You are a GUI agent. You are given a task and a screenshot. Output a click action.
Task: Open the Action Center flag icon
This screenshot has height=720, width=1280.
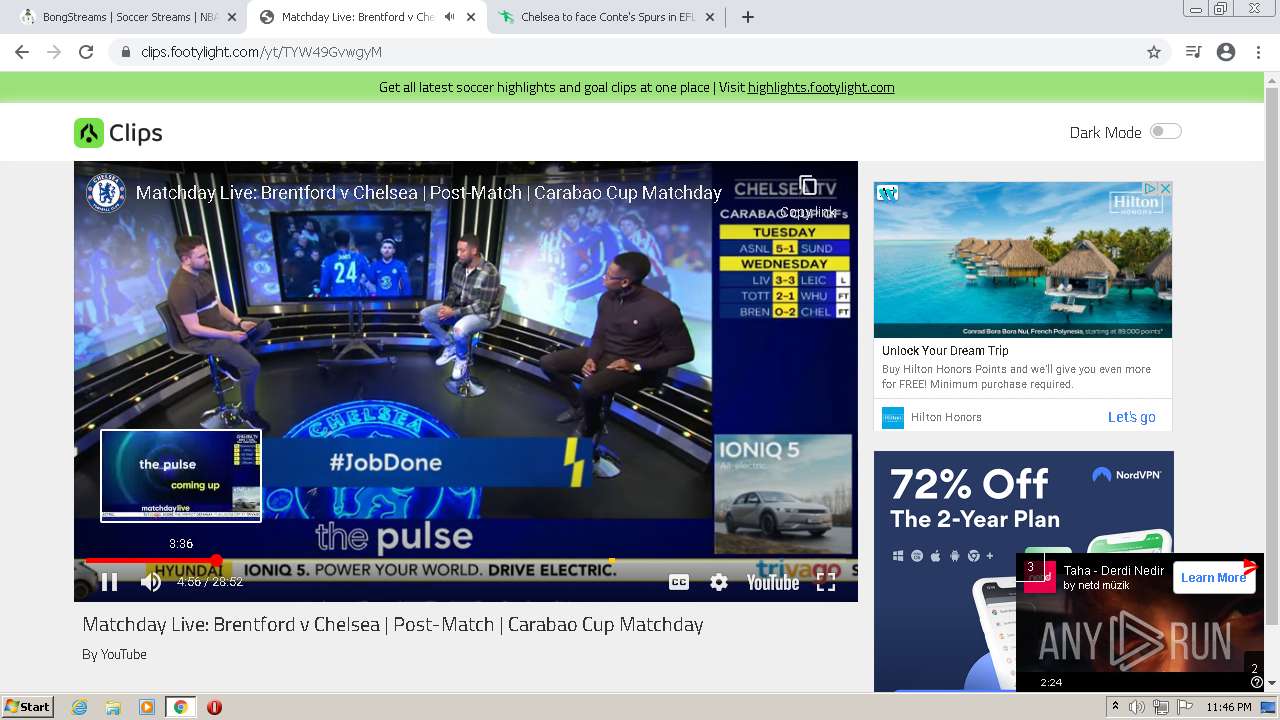(1183, 707)
